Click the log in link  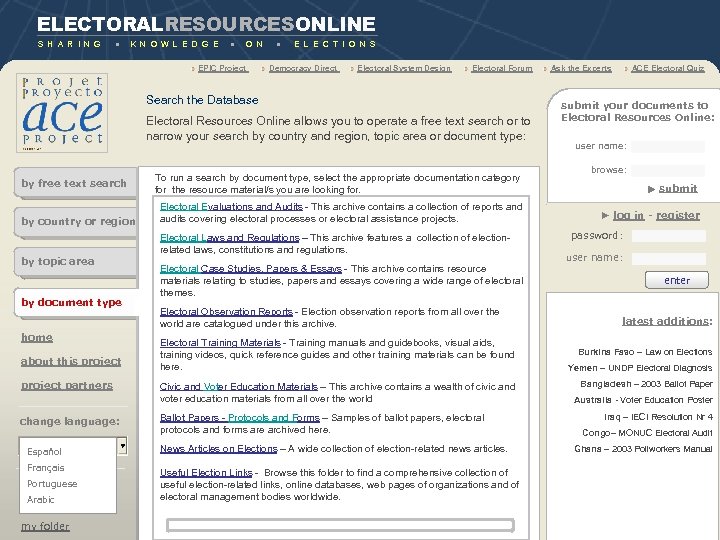tap(628, 215)
